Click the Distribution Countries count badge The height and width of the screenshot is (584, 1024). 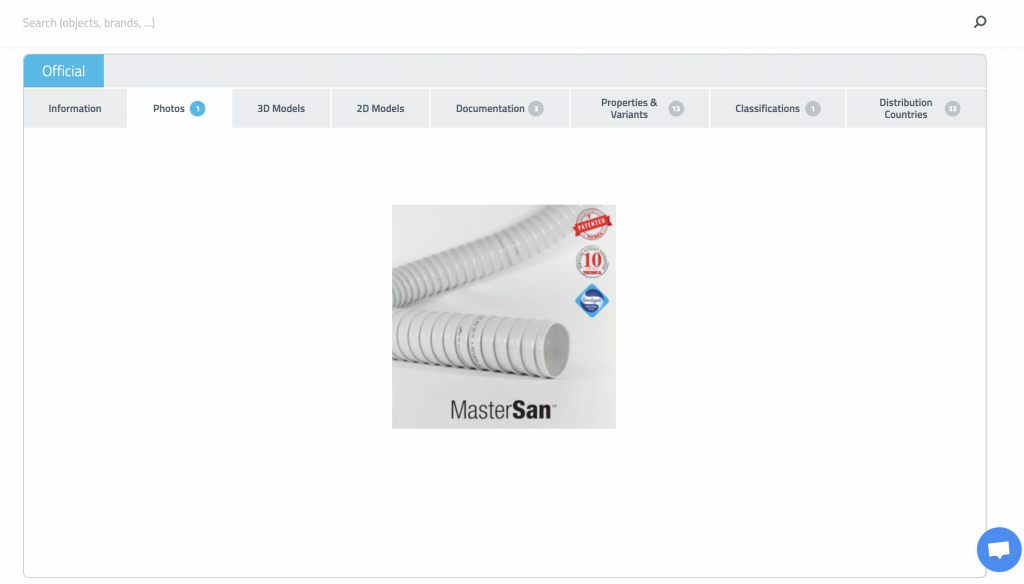[x=952, y=108]
